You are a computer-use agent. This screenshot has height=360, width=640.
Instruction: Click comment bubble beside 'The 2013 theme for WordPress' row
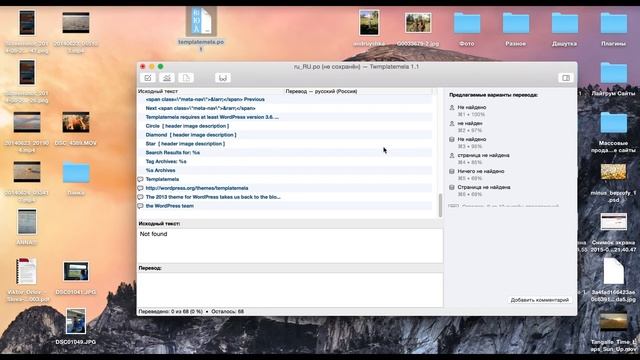[x=140, y=197]
